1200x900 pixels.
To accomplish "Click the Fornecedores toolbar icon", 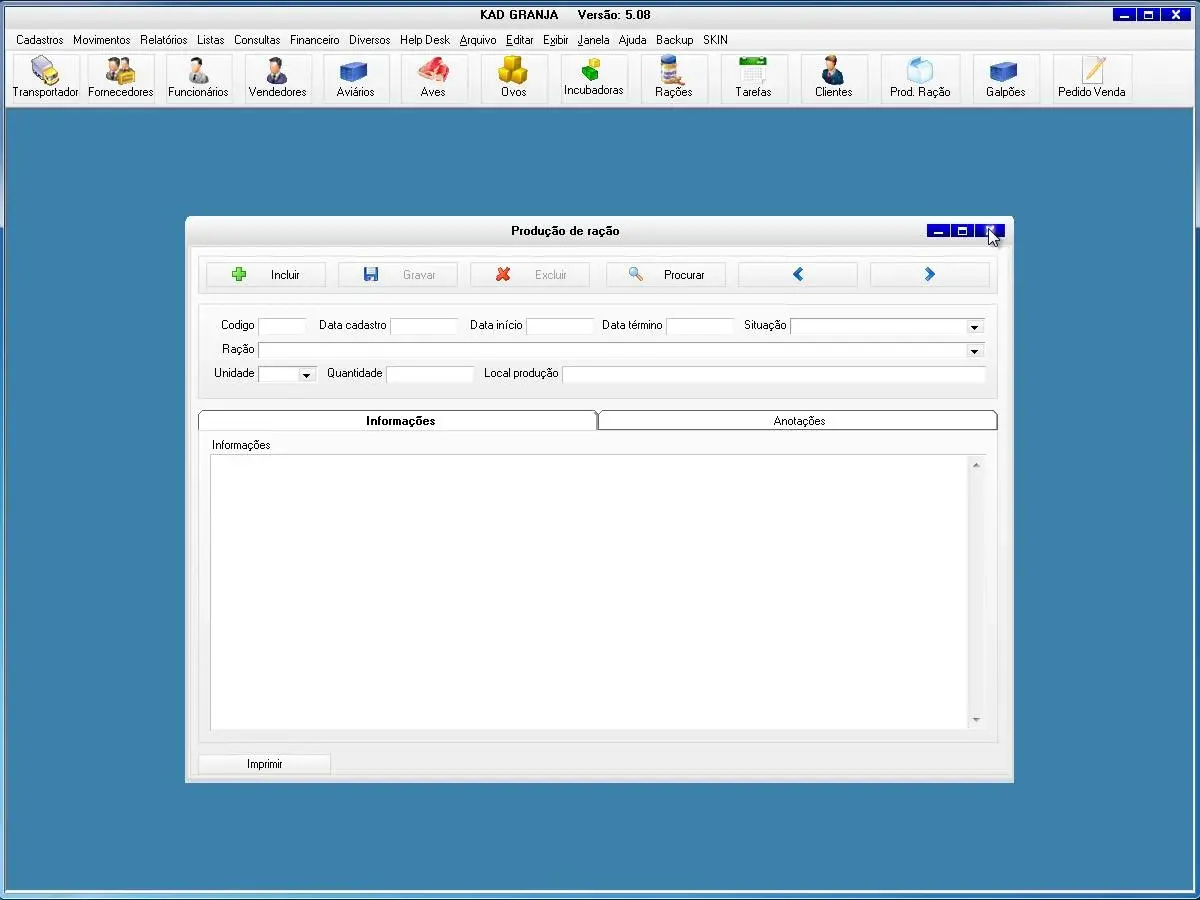I will pyautogui.click(x=121, y=78).
